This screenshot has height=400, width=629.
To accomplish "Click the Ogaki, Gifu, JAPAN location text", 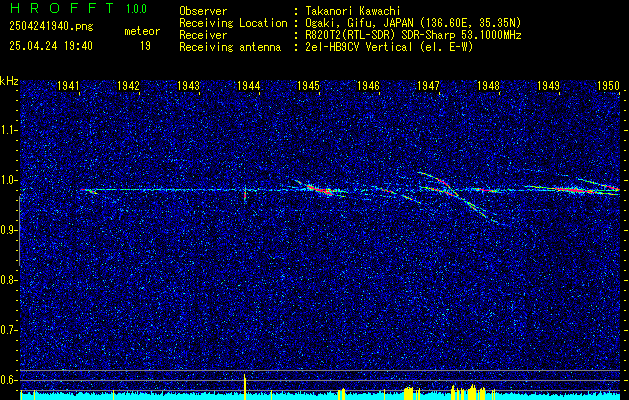I will tap(413, 23).
